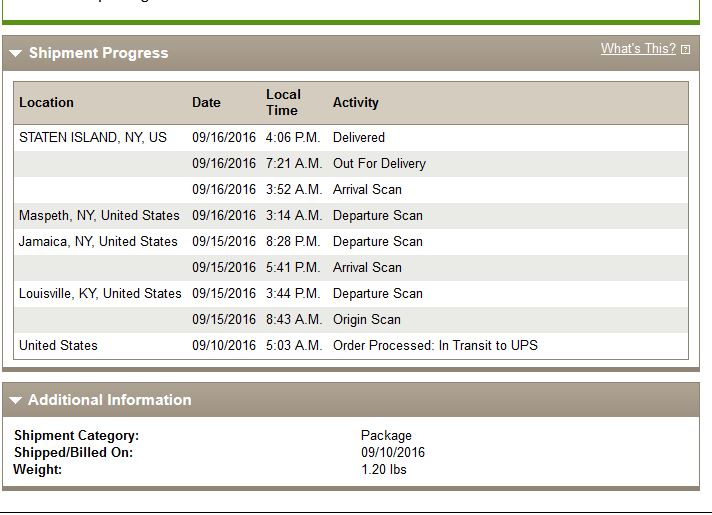
Task: Click the Delivered activity row
Action: tap(351, 138)
